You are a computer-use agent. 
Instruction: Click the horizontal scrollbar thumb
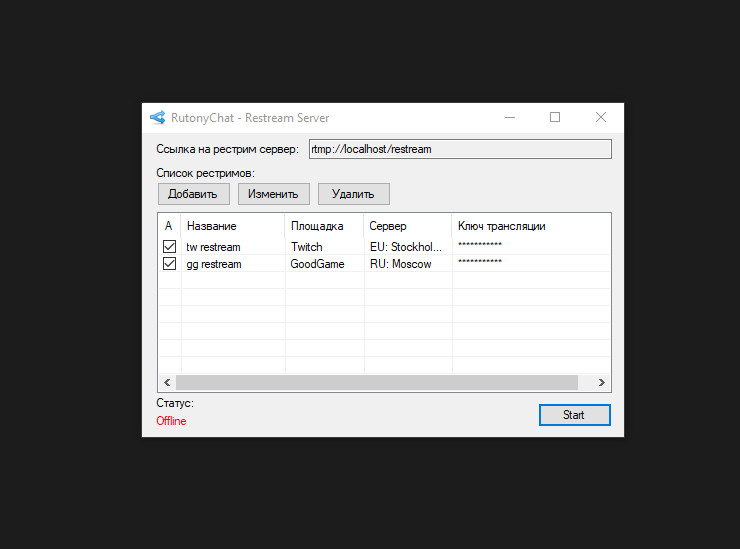[x=377, y=382]
